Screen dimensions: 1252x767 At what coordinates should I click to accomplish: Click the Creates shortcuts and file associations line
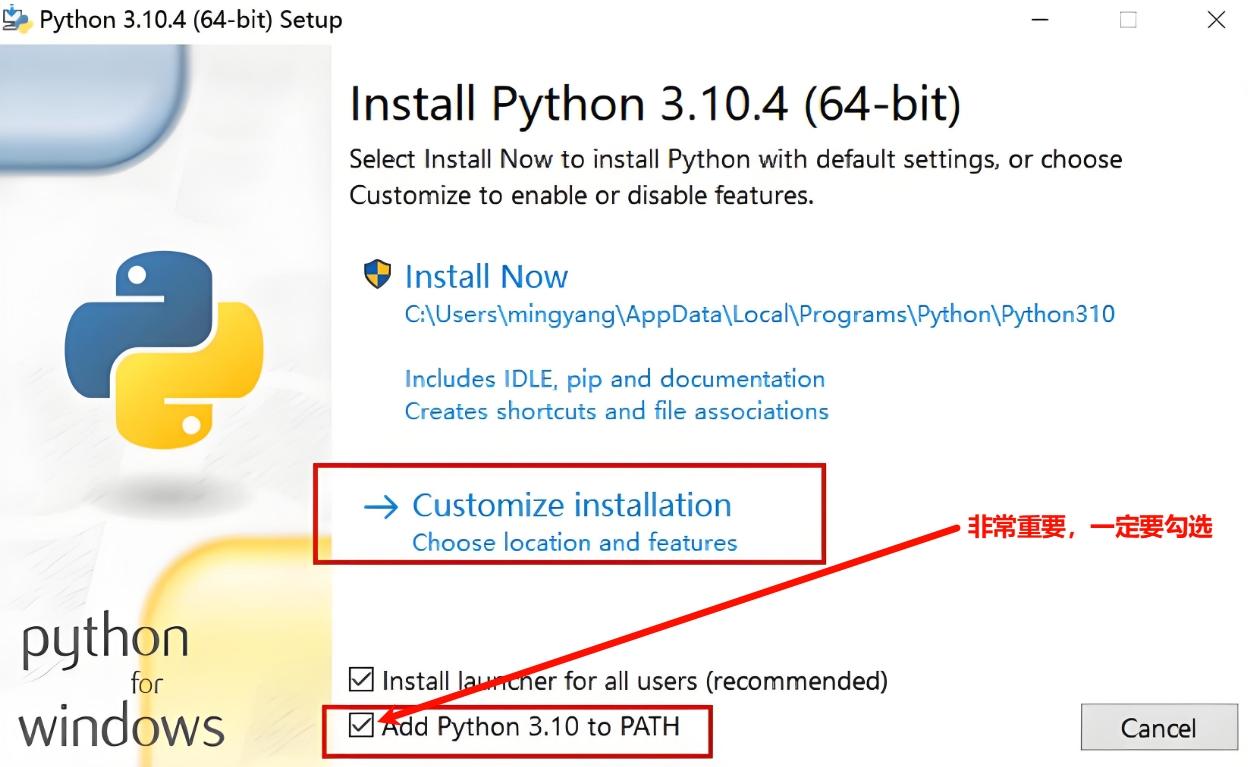(x=616, y=411)
